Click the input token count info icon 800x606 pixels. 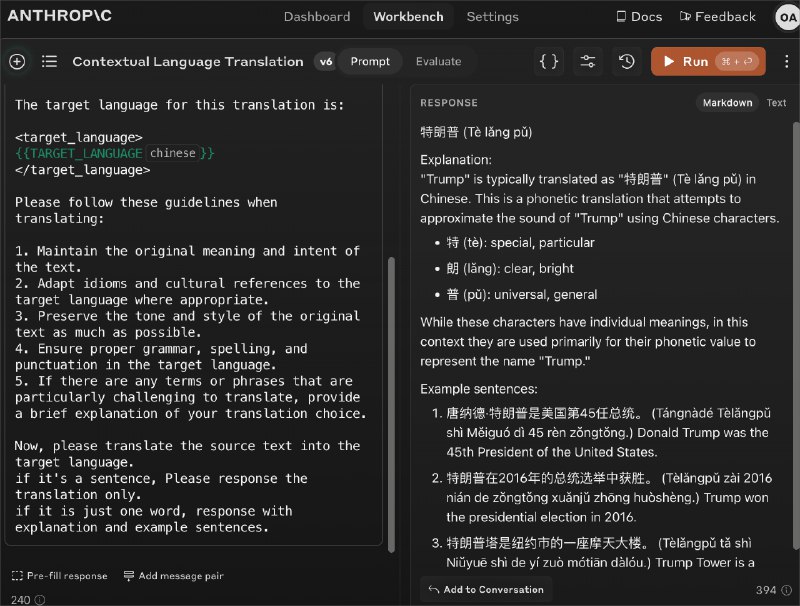tap(40, 600)
